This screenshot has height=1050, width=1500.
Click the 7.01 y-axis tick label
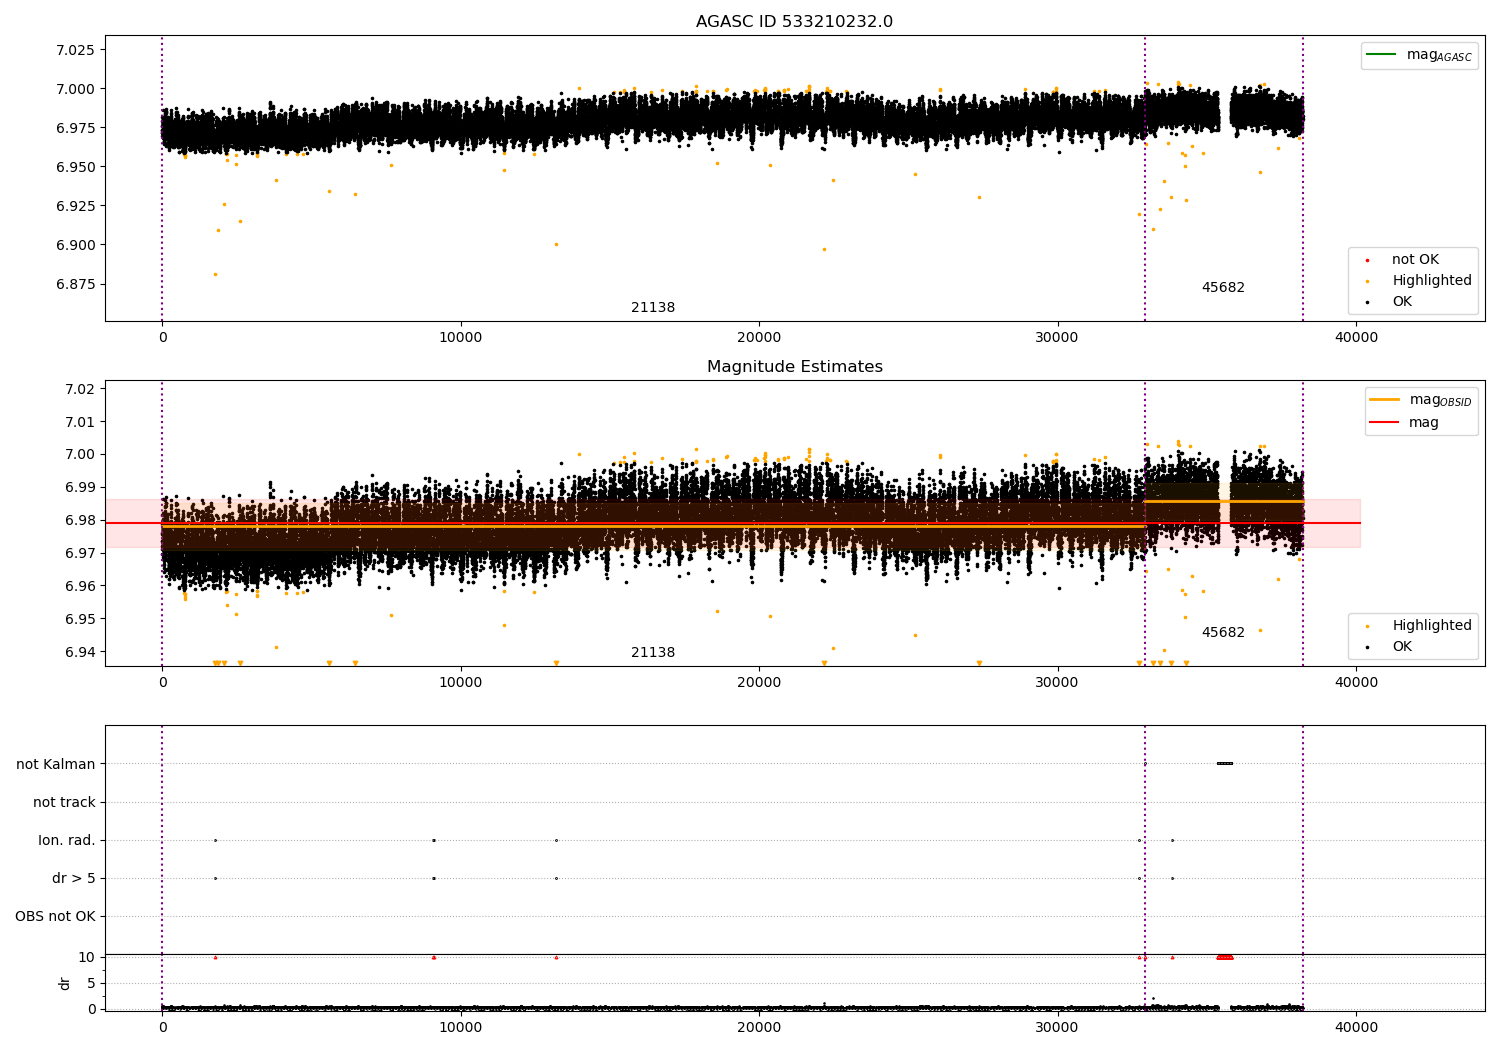click(79, 422)
